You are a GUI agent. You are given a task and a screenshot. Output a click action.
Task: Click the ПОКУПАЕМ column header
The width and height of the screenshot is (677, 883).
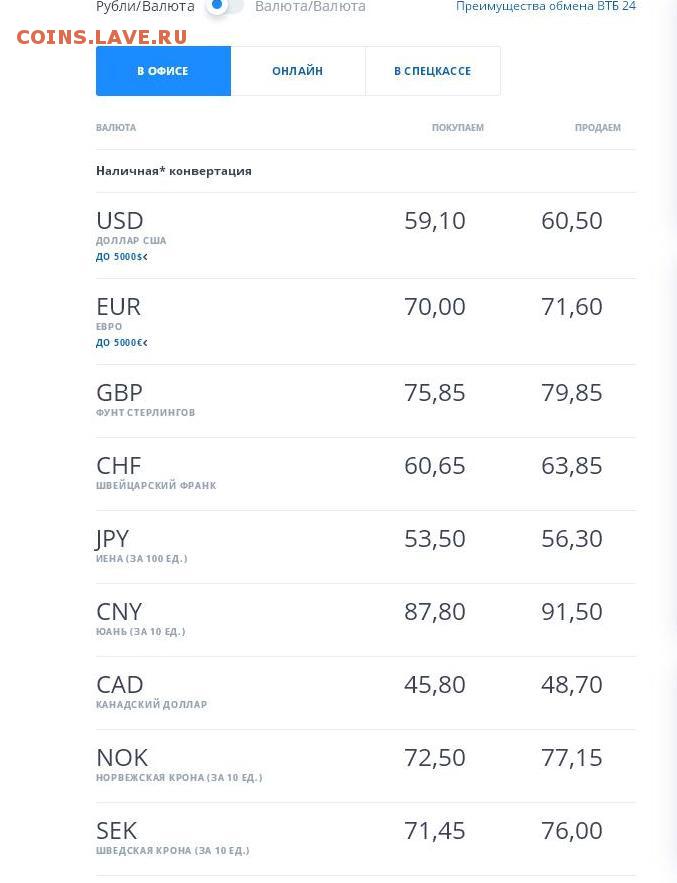click(458, 128)
